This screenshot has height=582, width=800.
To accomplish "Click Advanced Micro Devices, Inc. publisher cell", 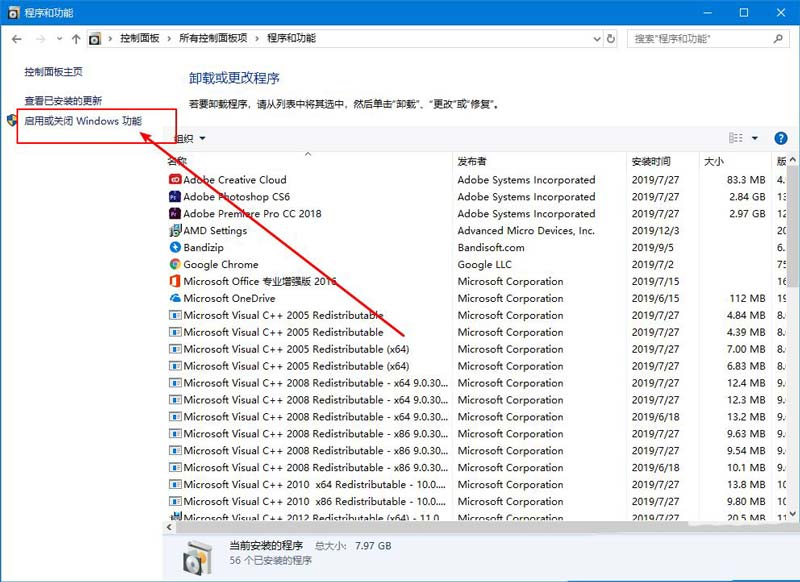I will click(526, 231).
